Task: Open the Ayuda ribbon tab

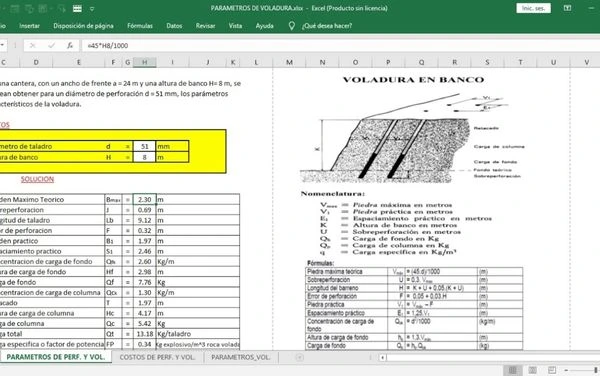Action: [264, 26]
